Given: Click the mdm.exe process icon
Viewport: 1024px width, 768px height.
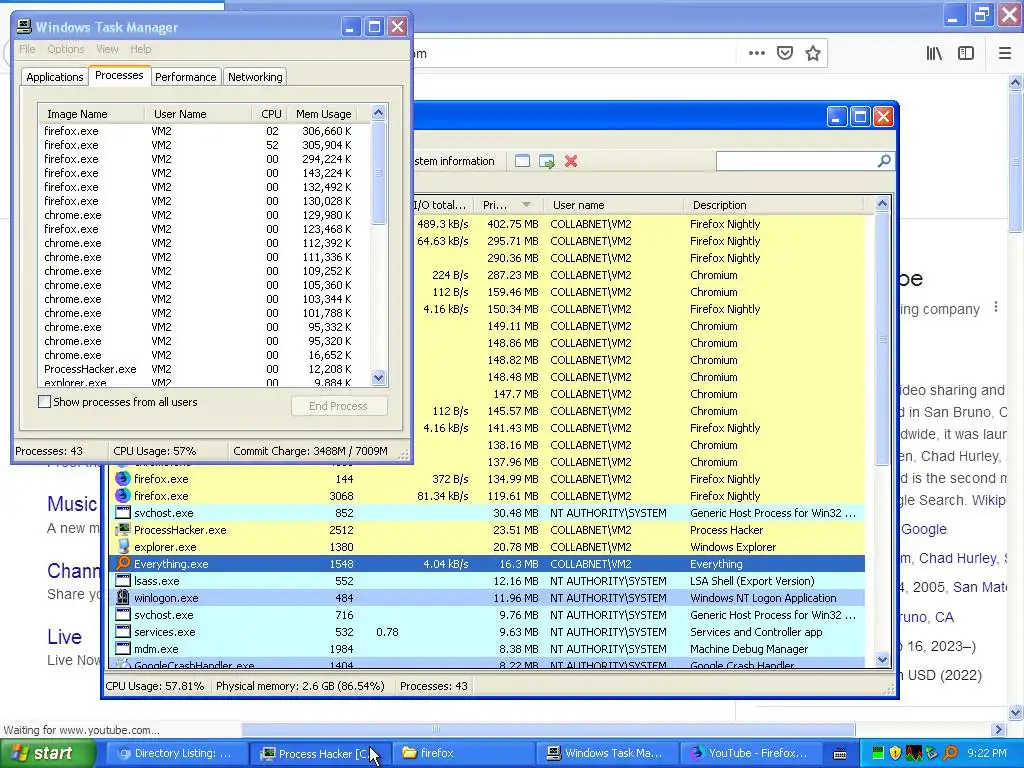Looking at the screenshot, I should (123, 648).
